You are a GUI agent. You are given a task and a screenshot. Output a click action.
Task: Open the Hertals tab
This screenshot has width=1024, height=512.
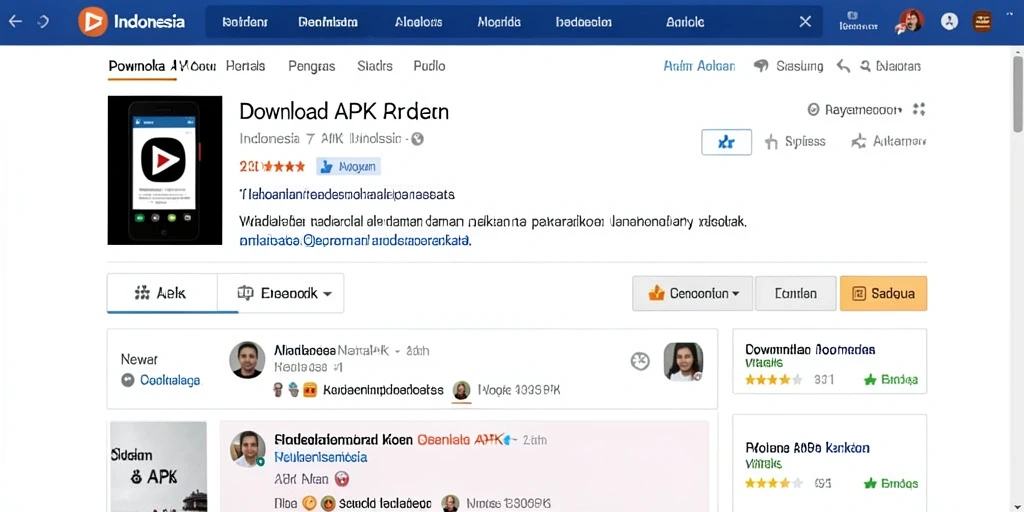(246, 66)
